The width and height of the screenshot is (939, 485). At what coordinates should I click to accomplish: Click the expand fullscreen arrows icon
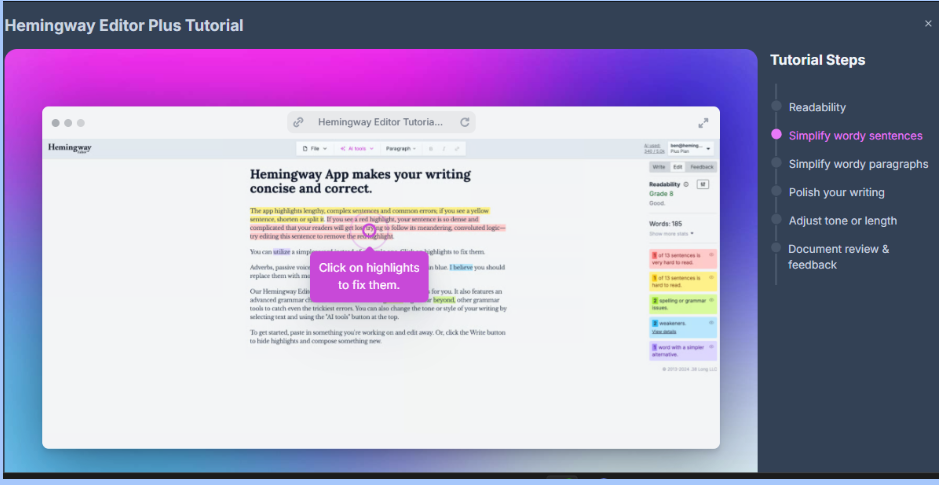[703, 123]
